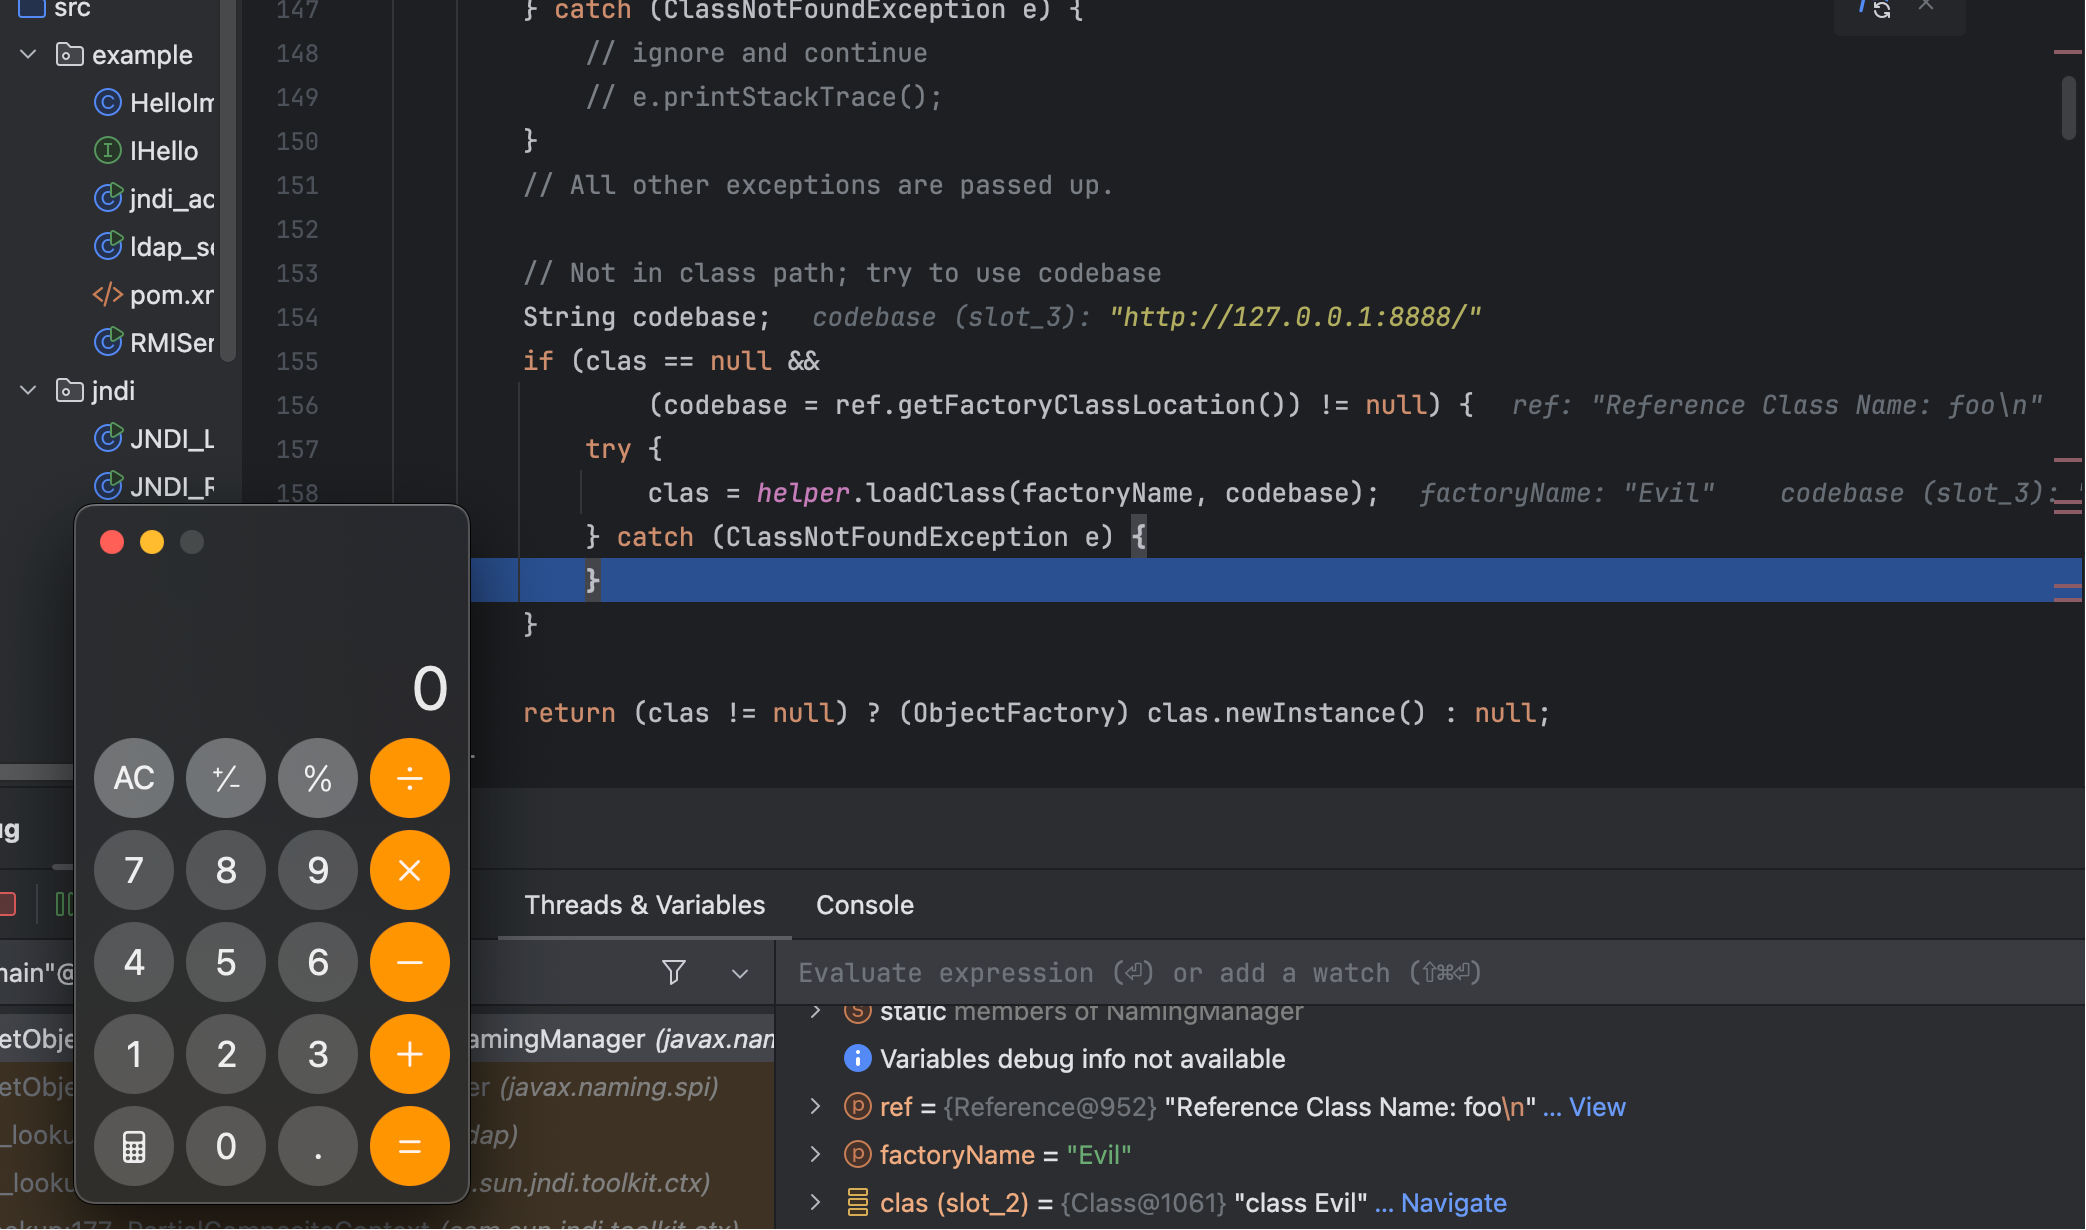The image size is (2086, 1230).
Task: Collapse the jndi folder
Action: pyautogui.click(x=29, y=390)
